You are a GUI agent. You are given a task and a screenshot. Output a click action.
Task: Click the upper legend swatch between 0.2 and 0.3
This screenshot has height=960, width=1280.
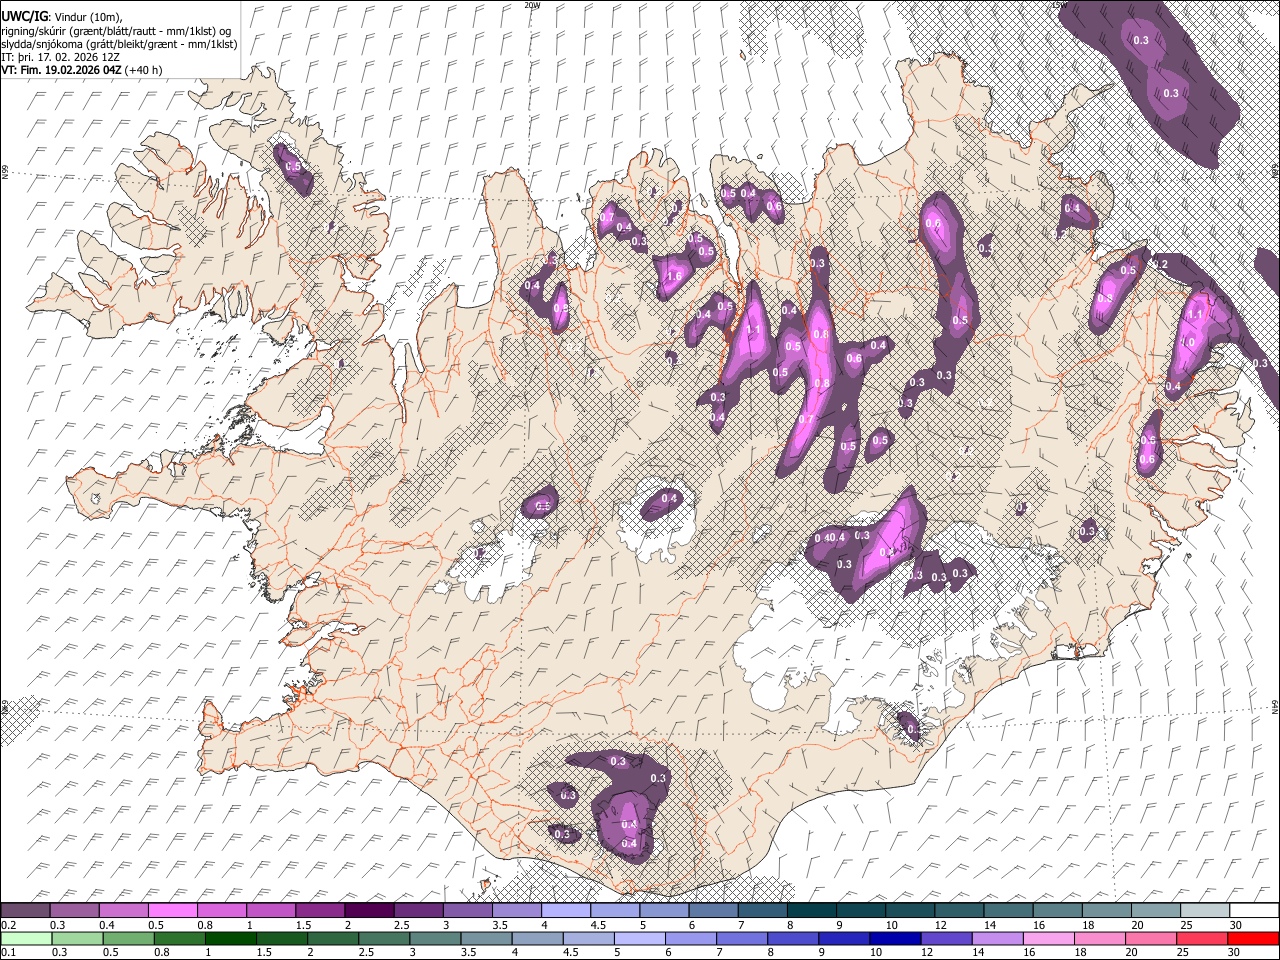25,910
